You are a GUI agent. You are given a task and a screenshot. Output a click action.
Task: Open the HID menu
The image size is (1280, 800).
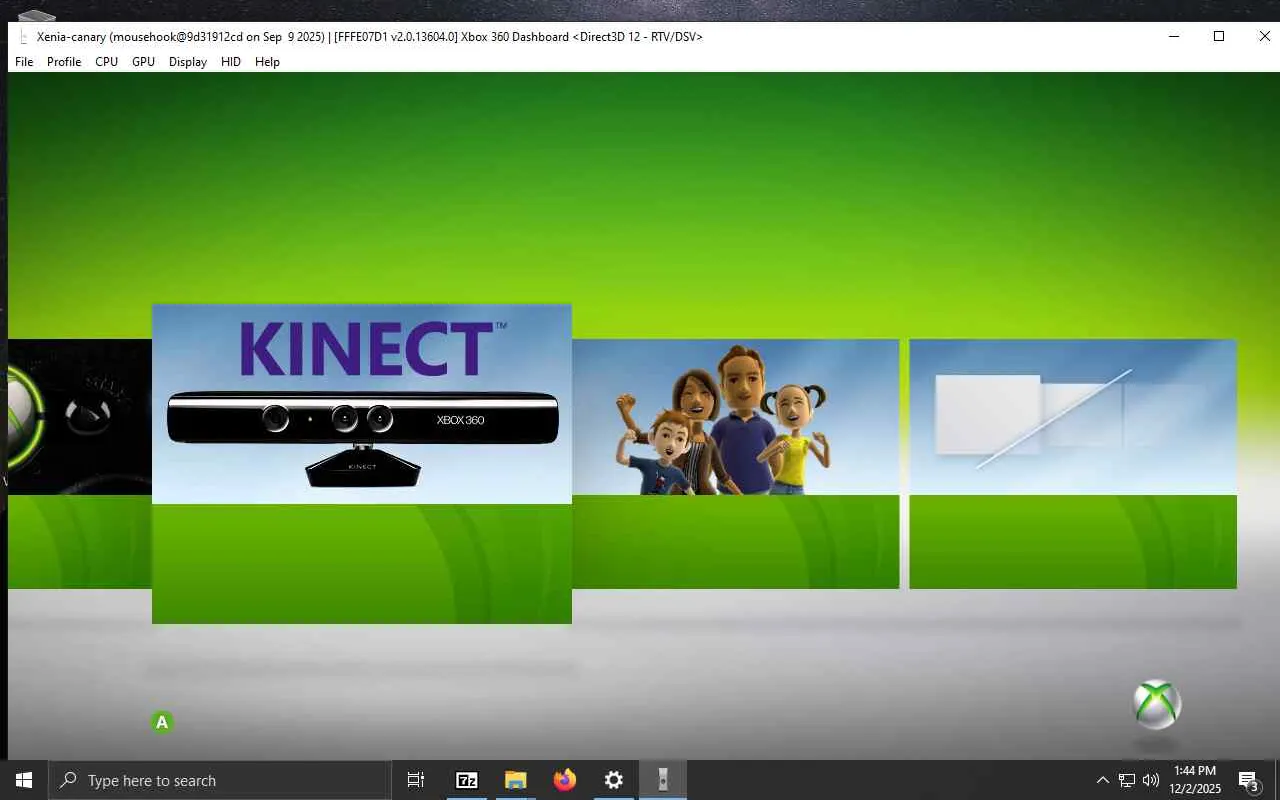[x=231, y=62]
